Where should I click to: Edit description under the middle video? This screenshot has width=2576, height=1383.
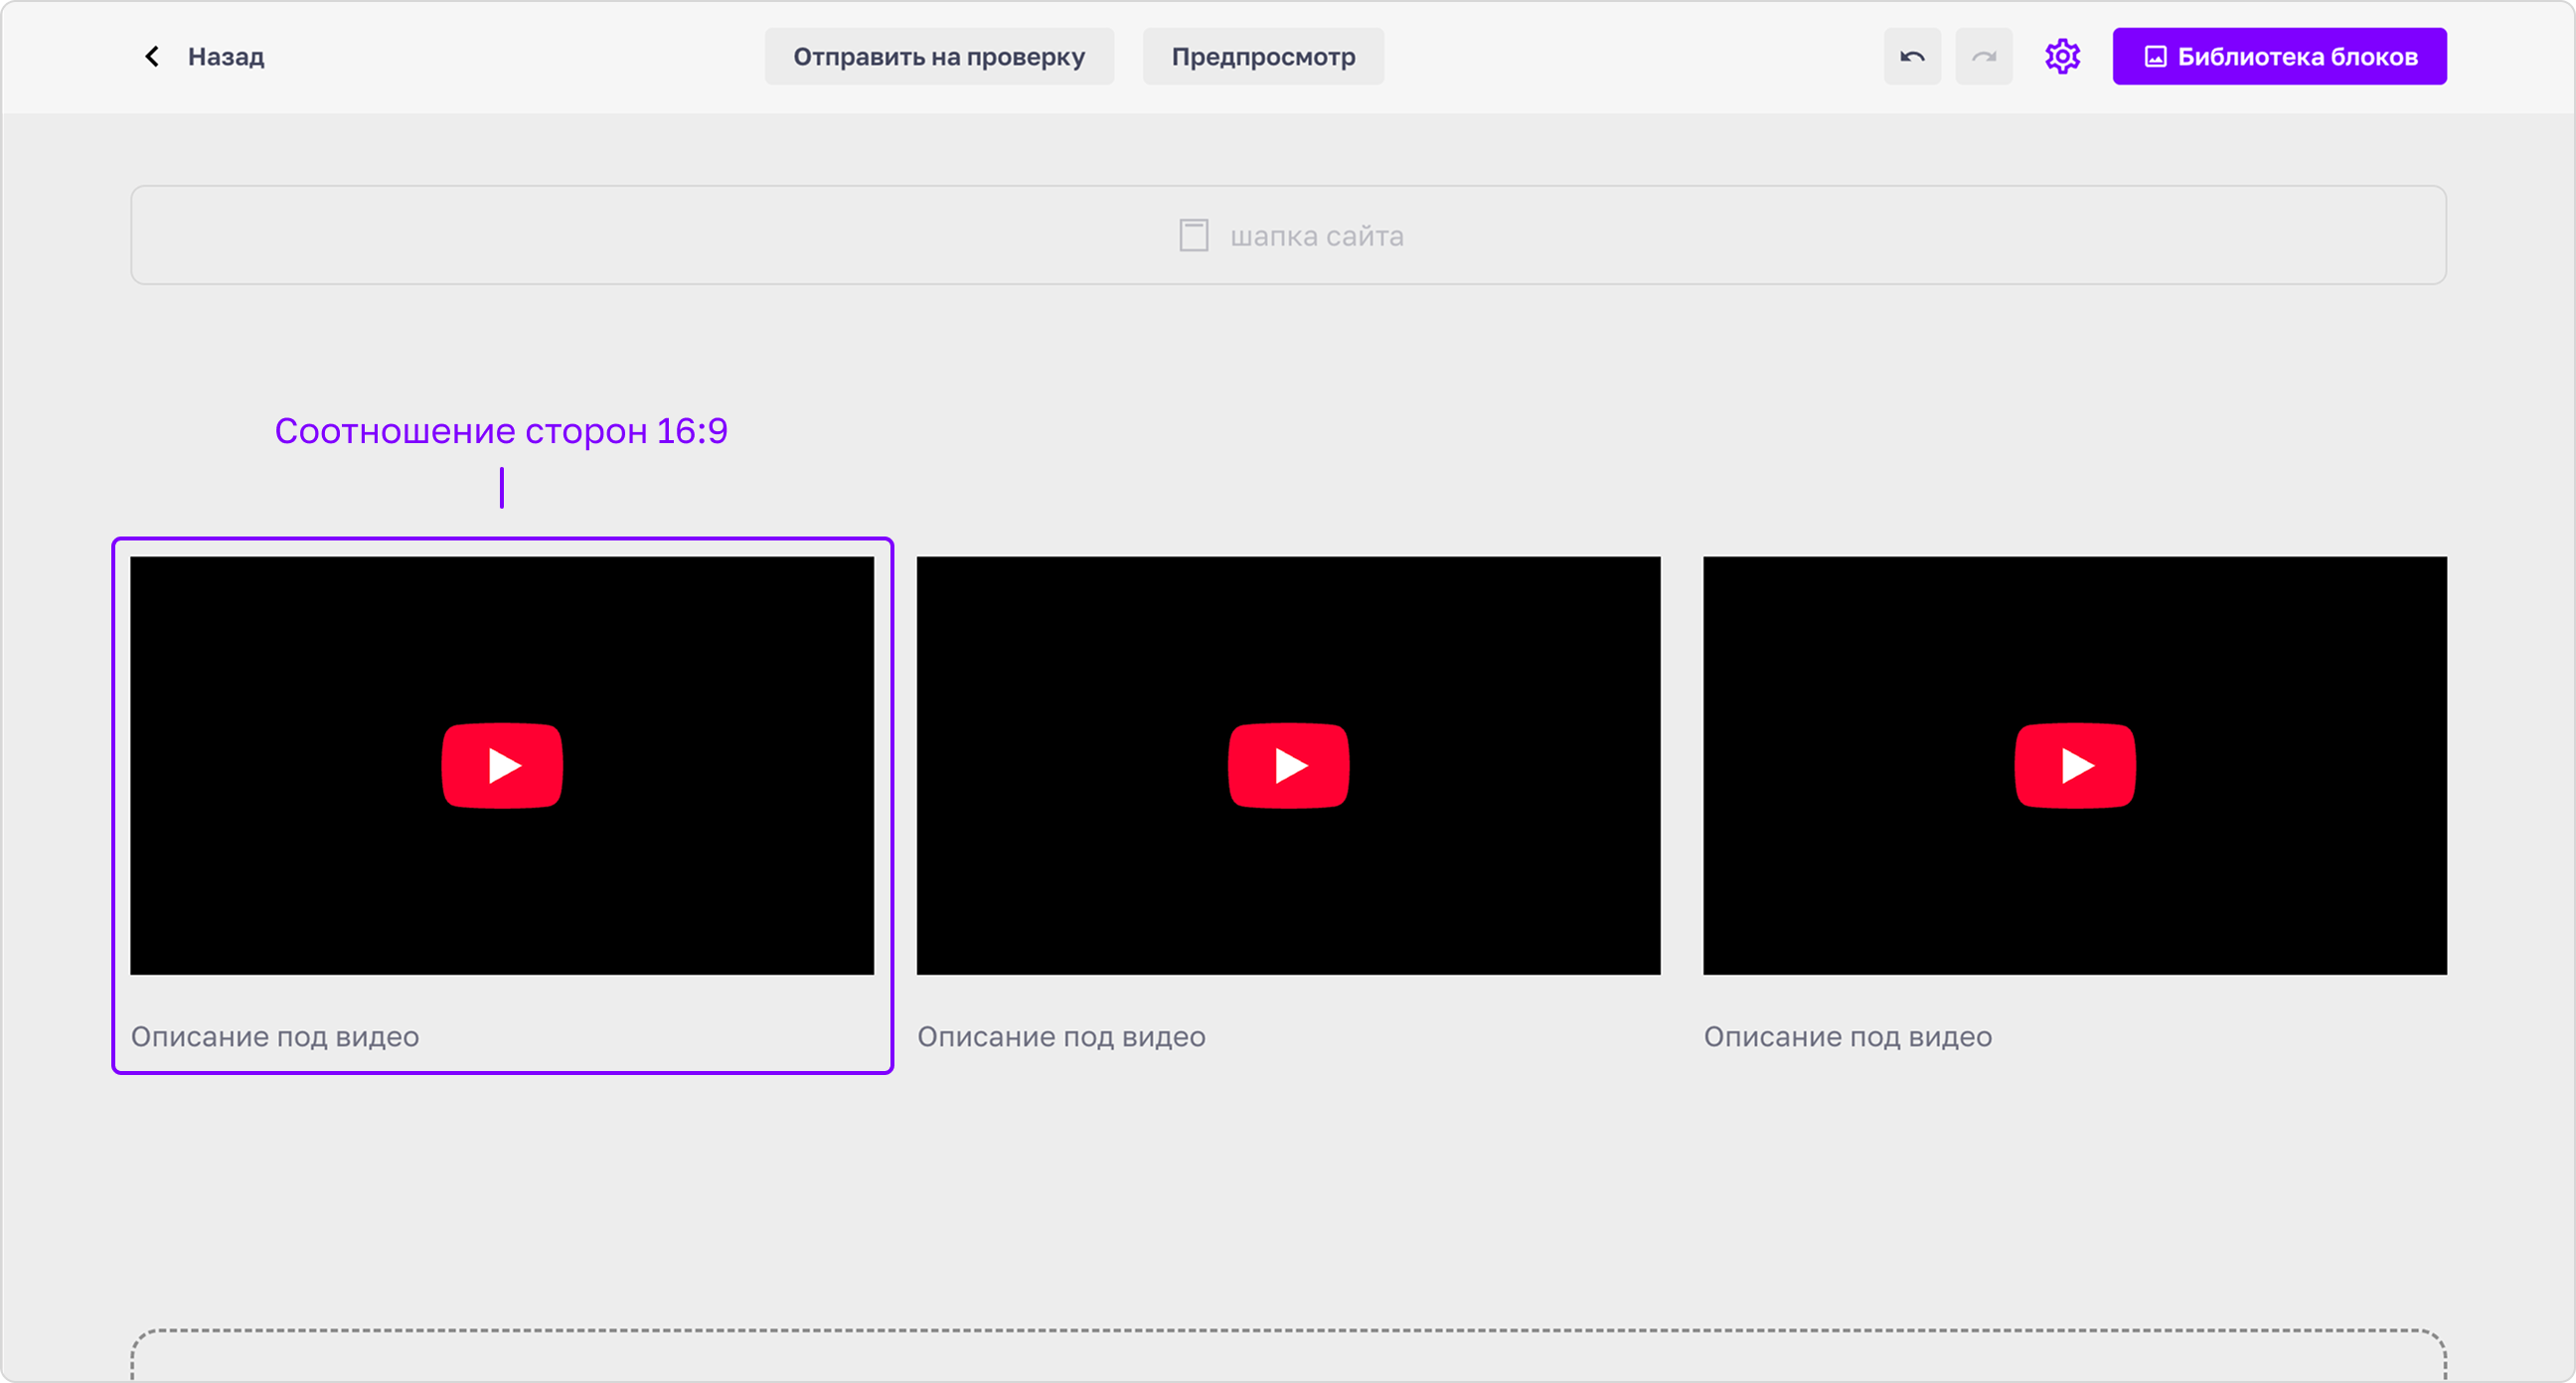pos(1061,1037)
